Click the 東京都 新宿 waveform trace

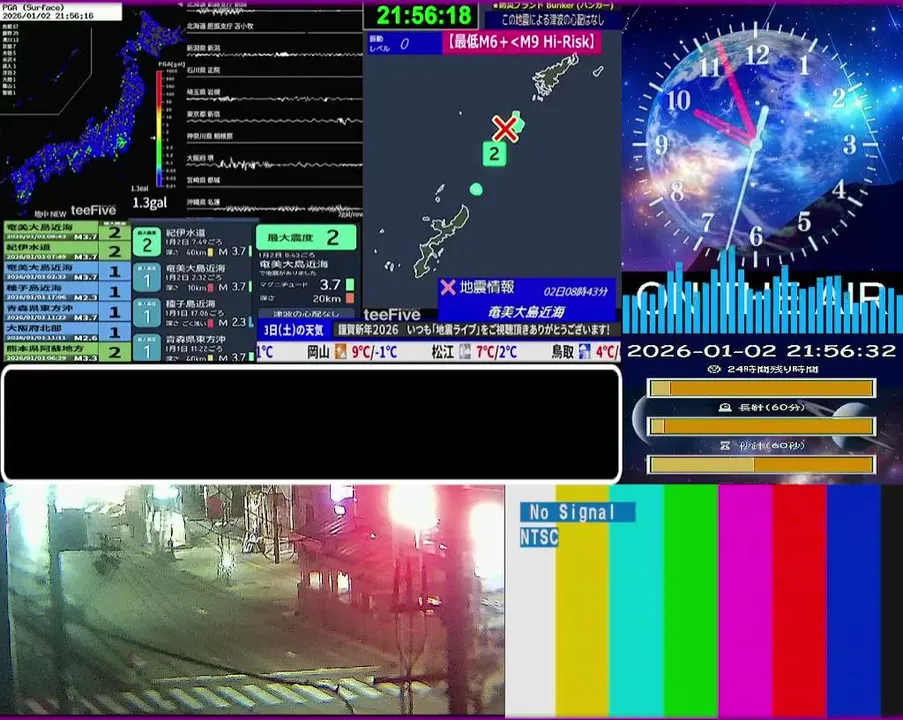coord(274,121)
